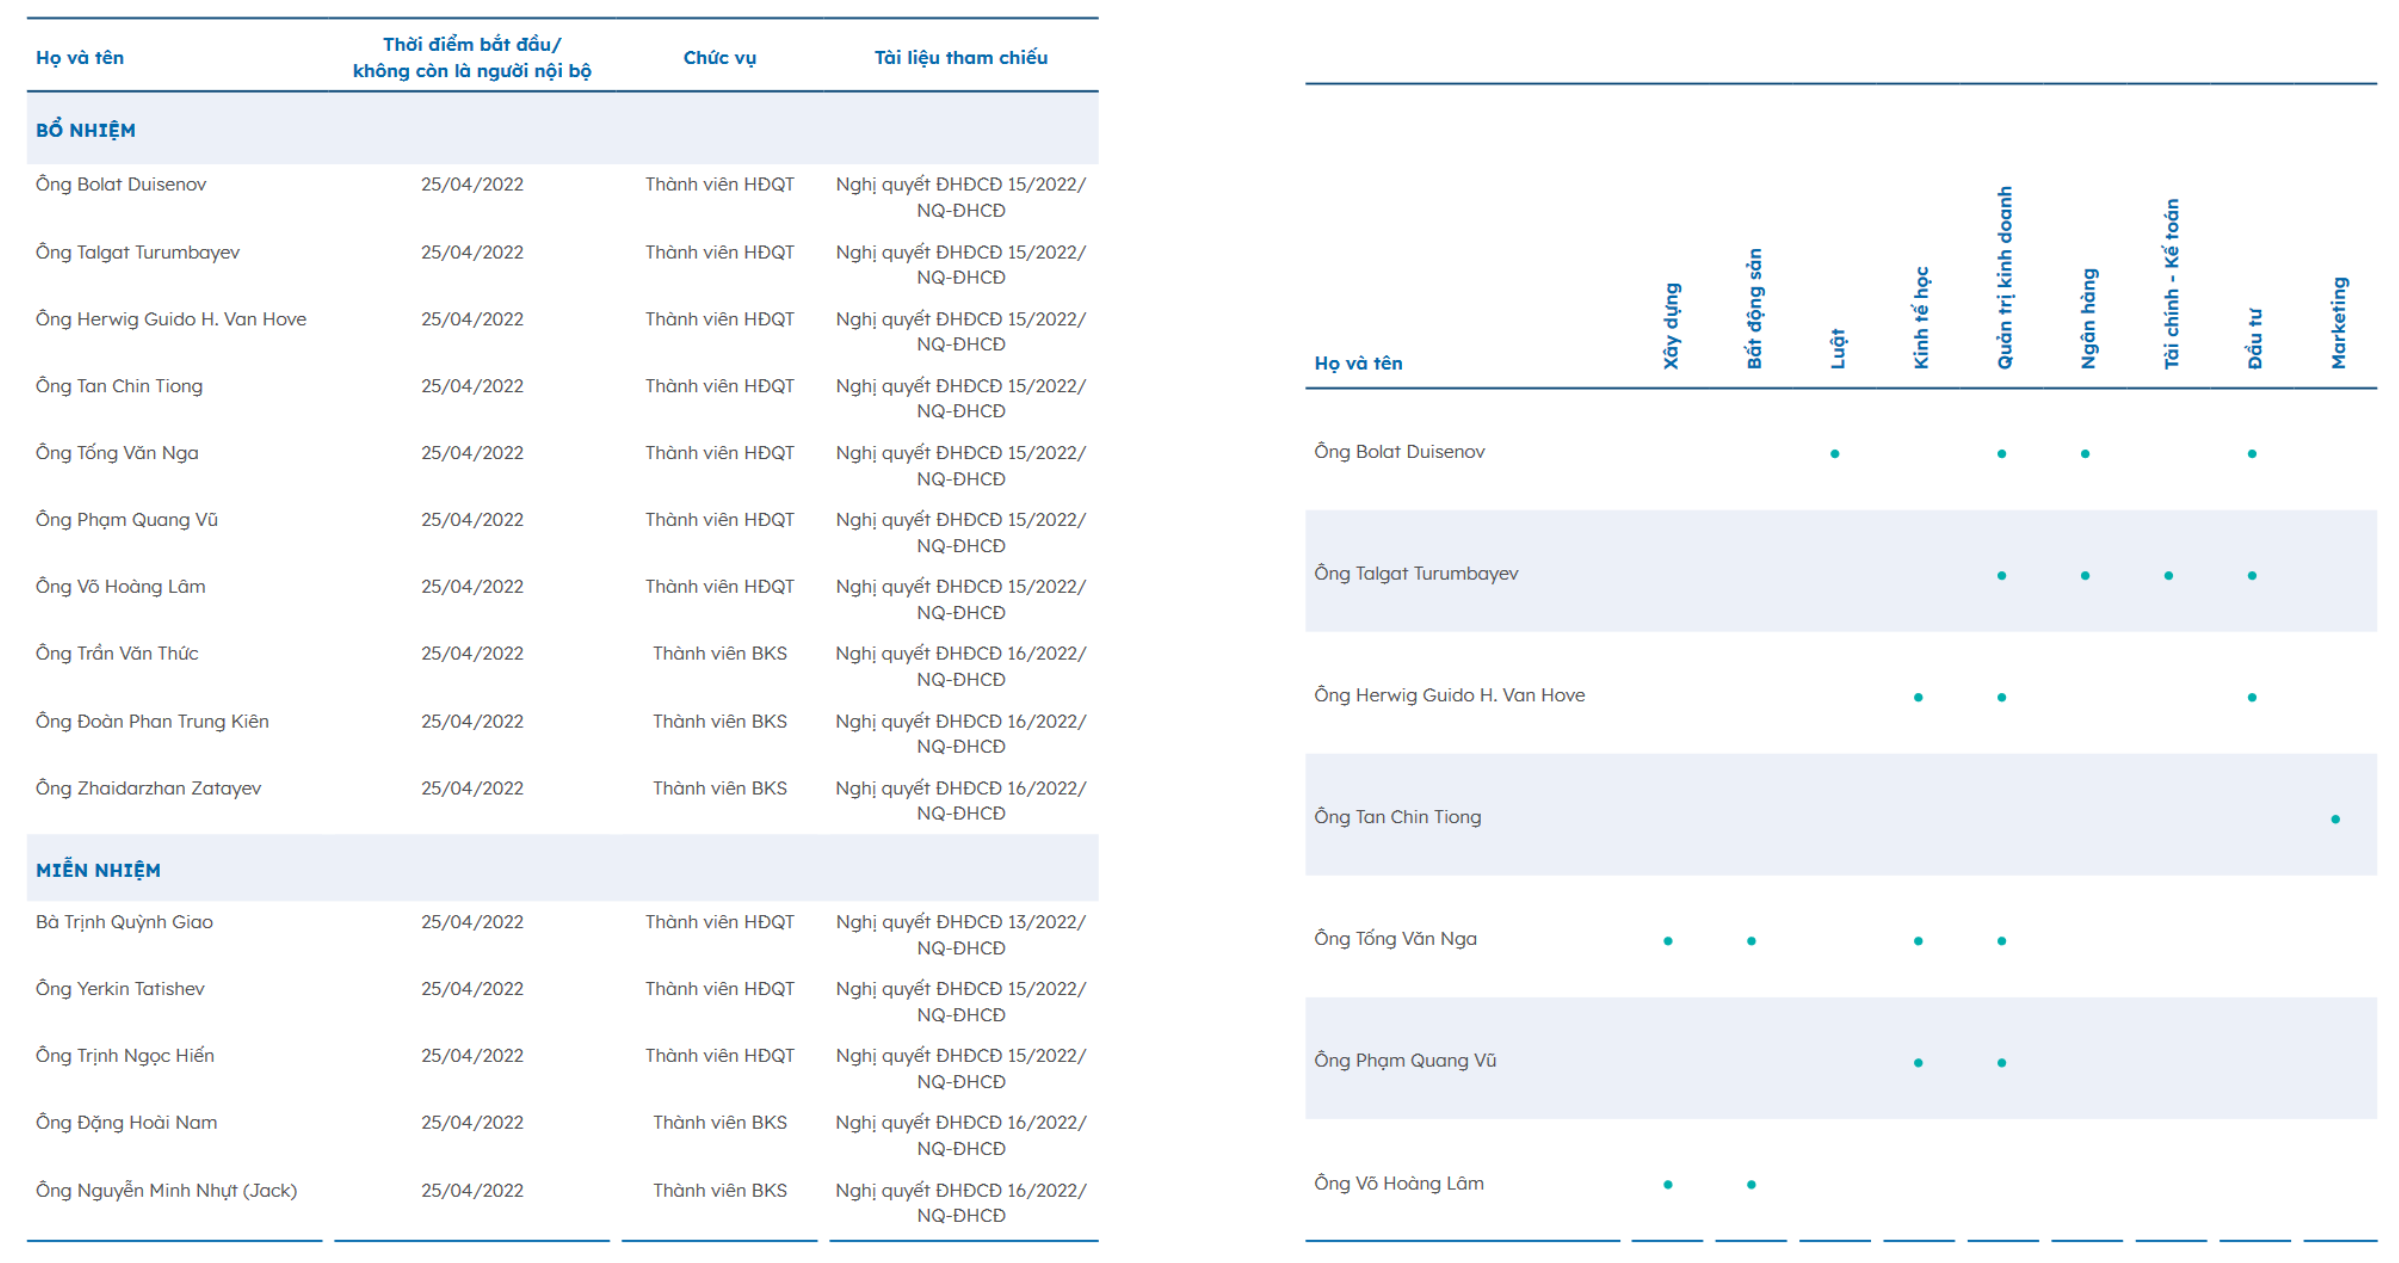Click 'Ông Bolat Duisenov' in the skills matrix
This screenshot has height=1263, width=2399.
click(x=1399, y=452)
